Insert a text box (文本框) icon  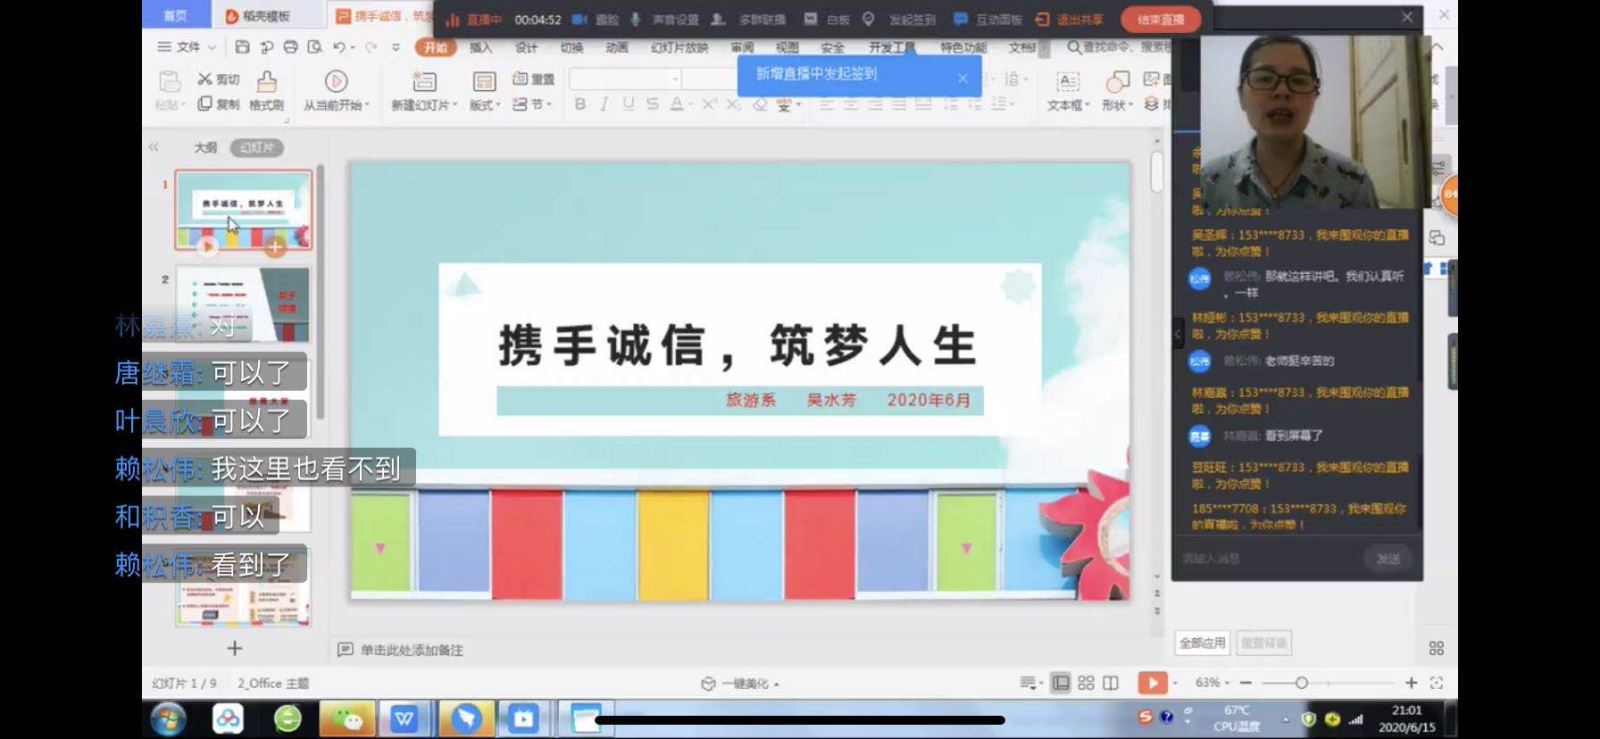click(x=1067, y=82)
